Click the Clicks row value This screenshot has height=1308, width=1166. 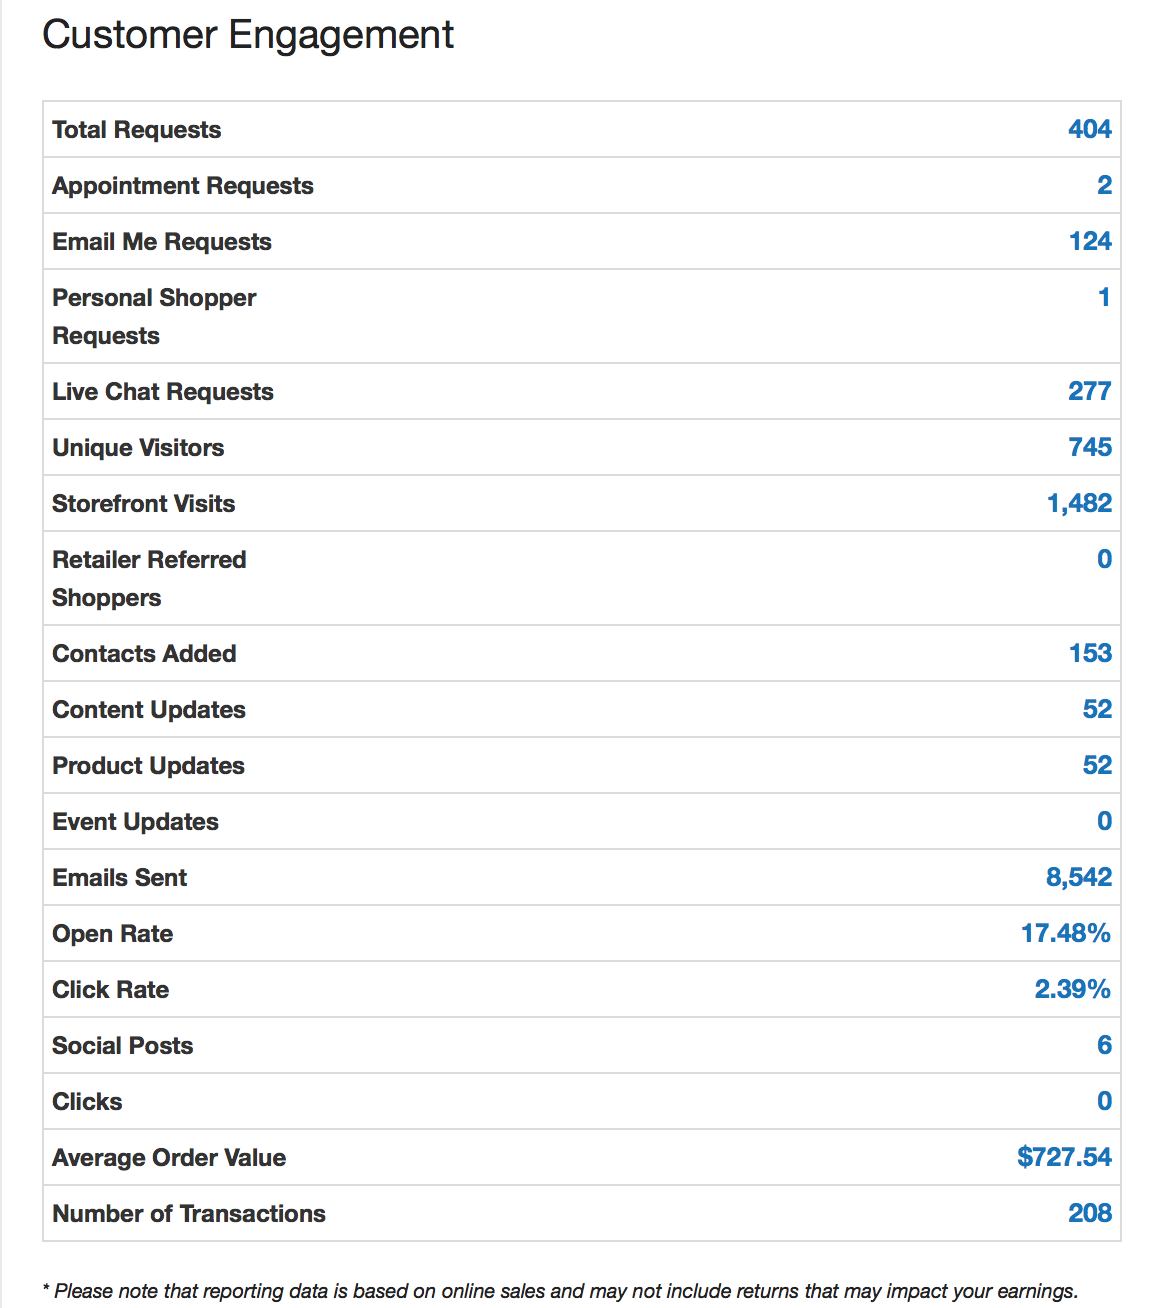point(1104,1101)
